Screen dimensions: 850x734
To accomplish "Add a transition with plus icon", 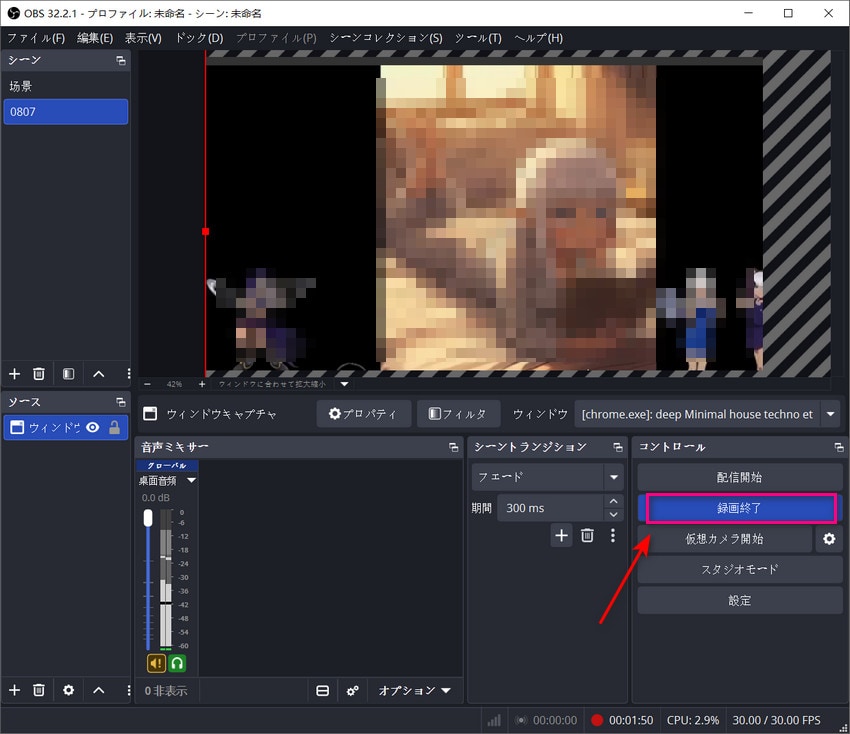I will [x=562, y=536].
